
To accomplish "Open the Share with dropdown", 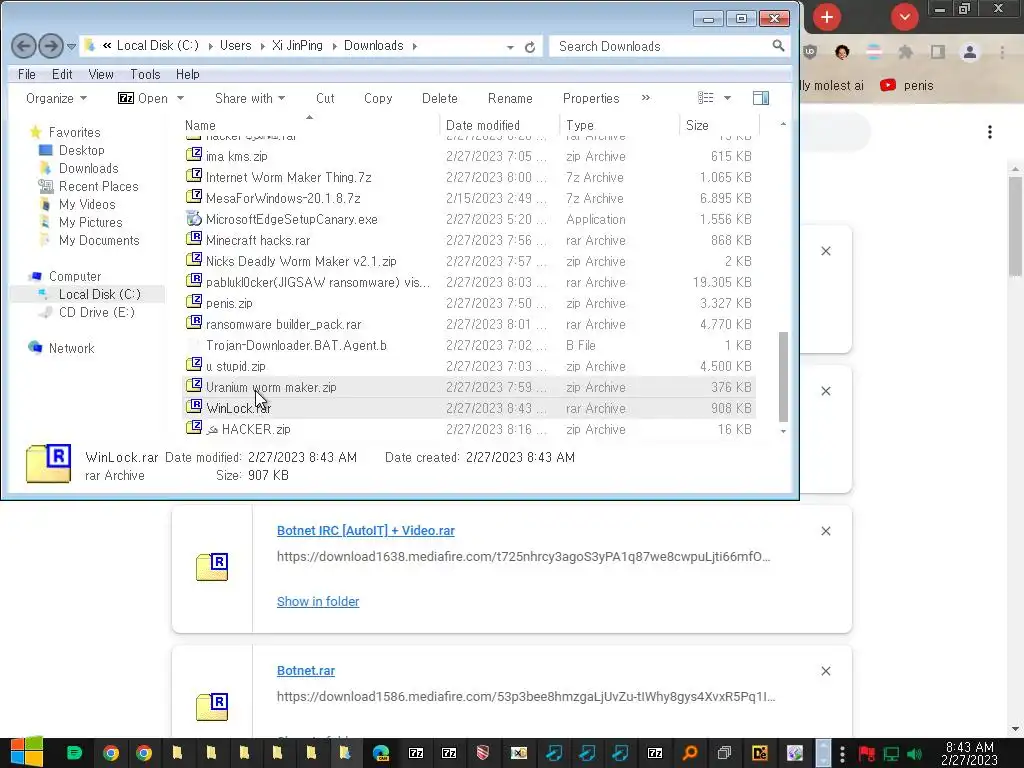I will coord(250,99).
